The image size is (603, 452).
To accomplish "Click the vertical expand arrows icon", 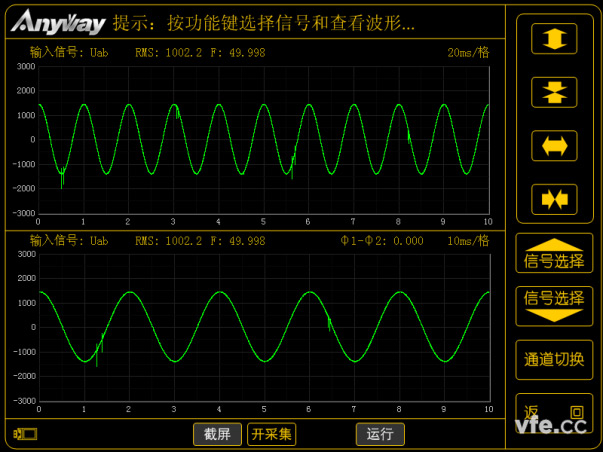I will tap(553, 38).
